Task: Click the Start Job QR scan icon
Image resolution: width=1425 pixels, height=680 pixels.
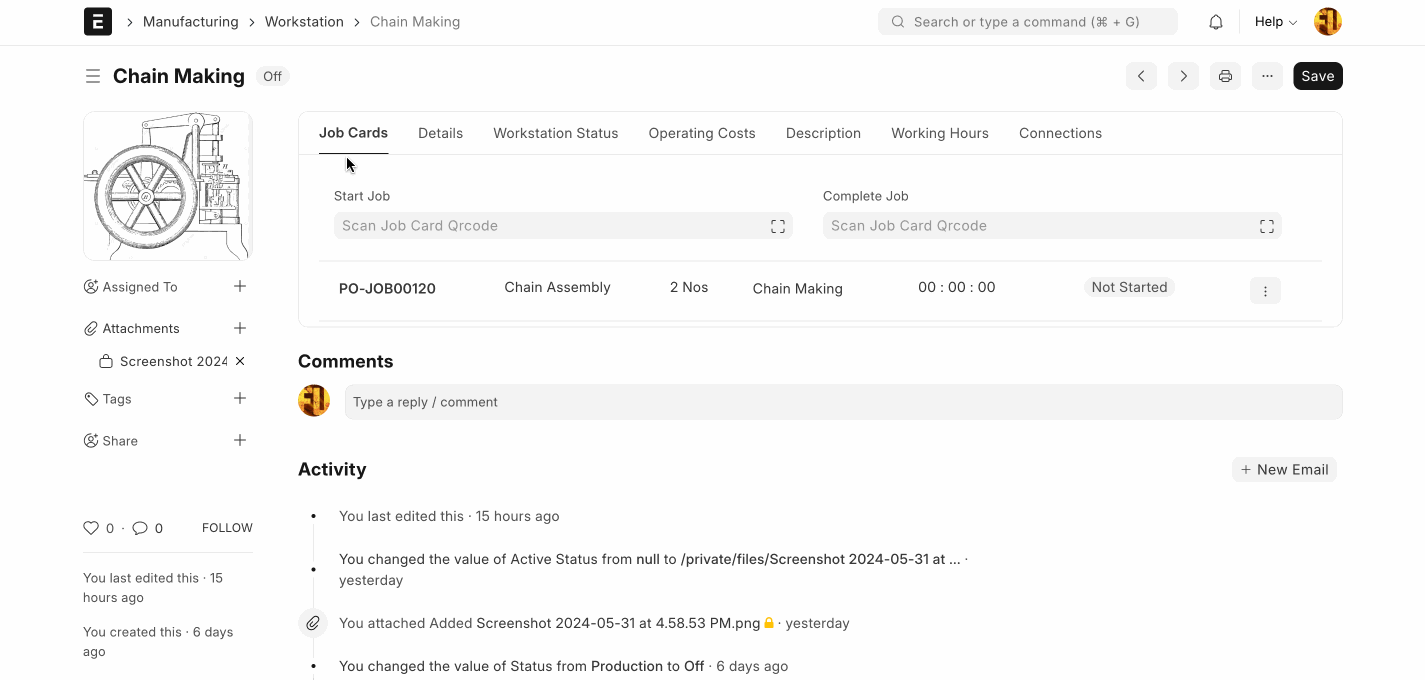Action: tap(777, 226)
